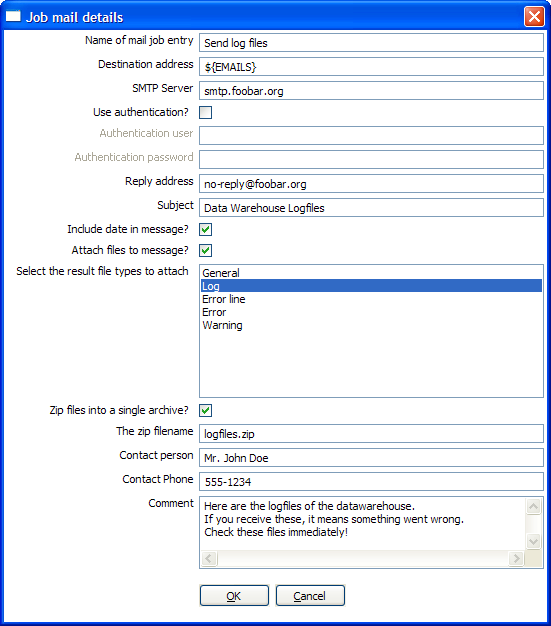Confirm with the OK button
The width and height of the screenshot is (551, 626).
[x=234, y=596]
